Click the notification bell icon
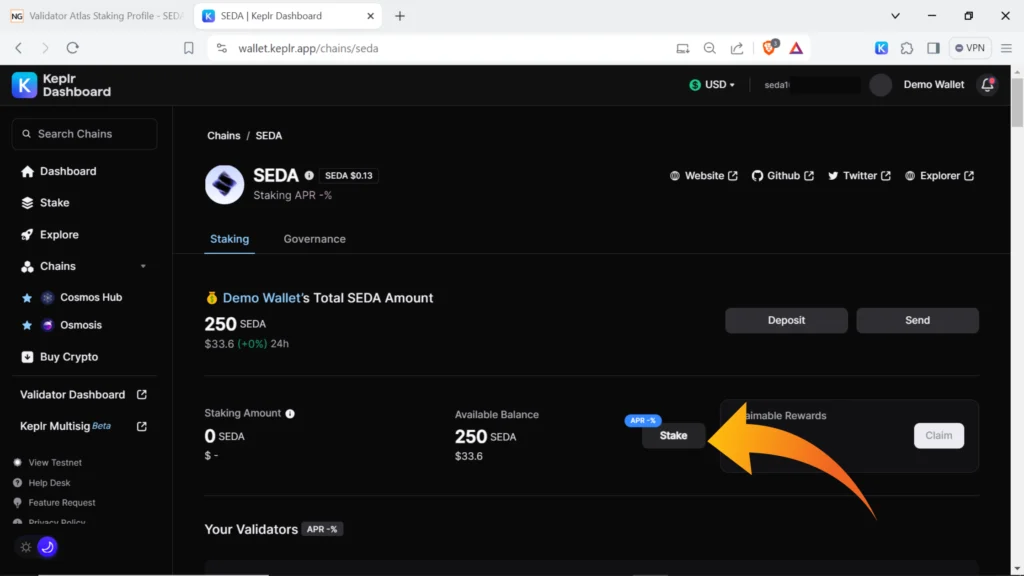The width and height of the screenshot is (1024, 576). click(x=988, y=85)
